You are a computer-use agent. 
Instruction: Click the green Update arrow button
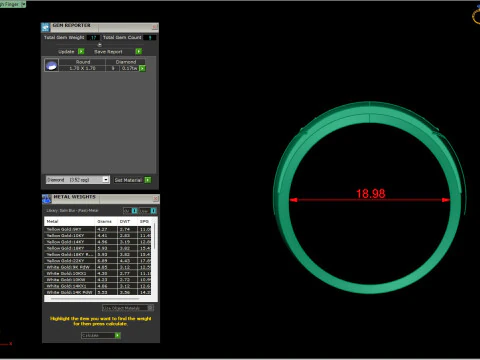tap(81, 51)
